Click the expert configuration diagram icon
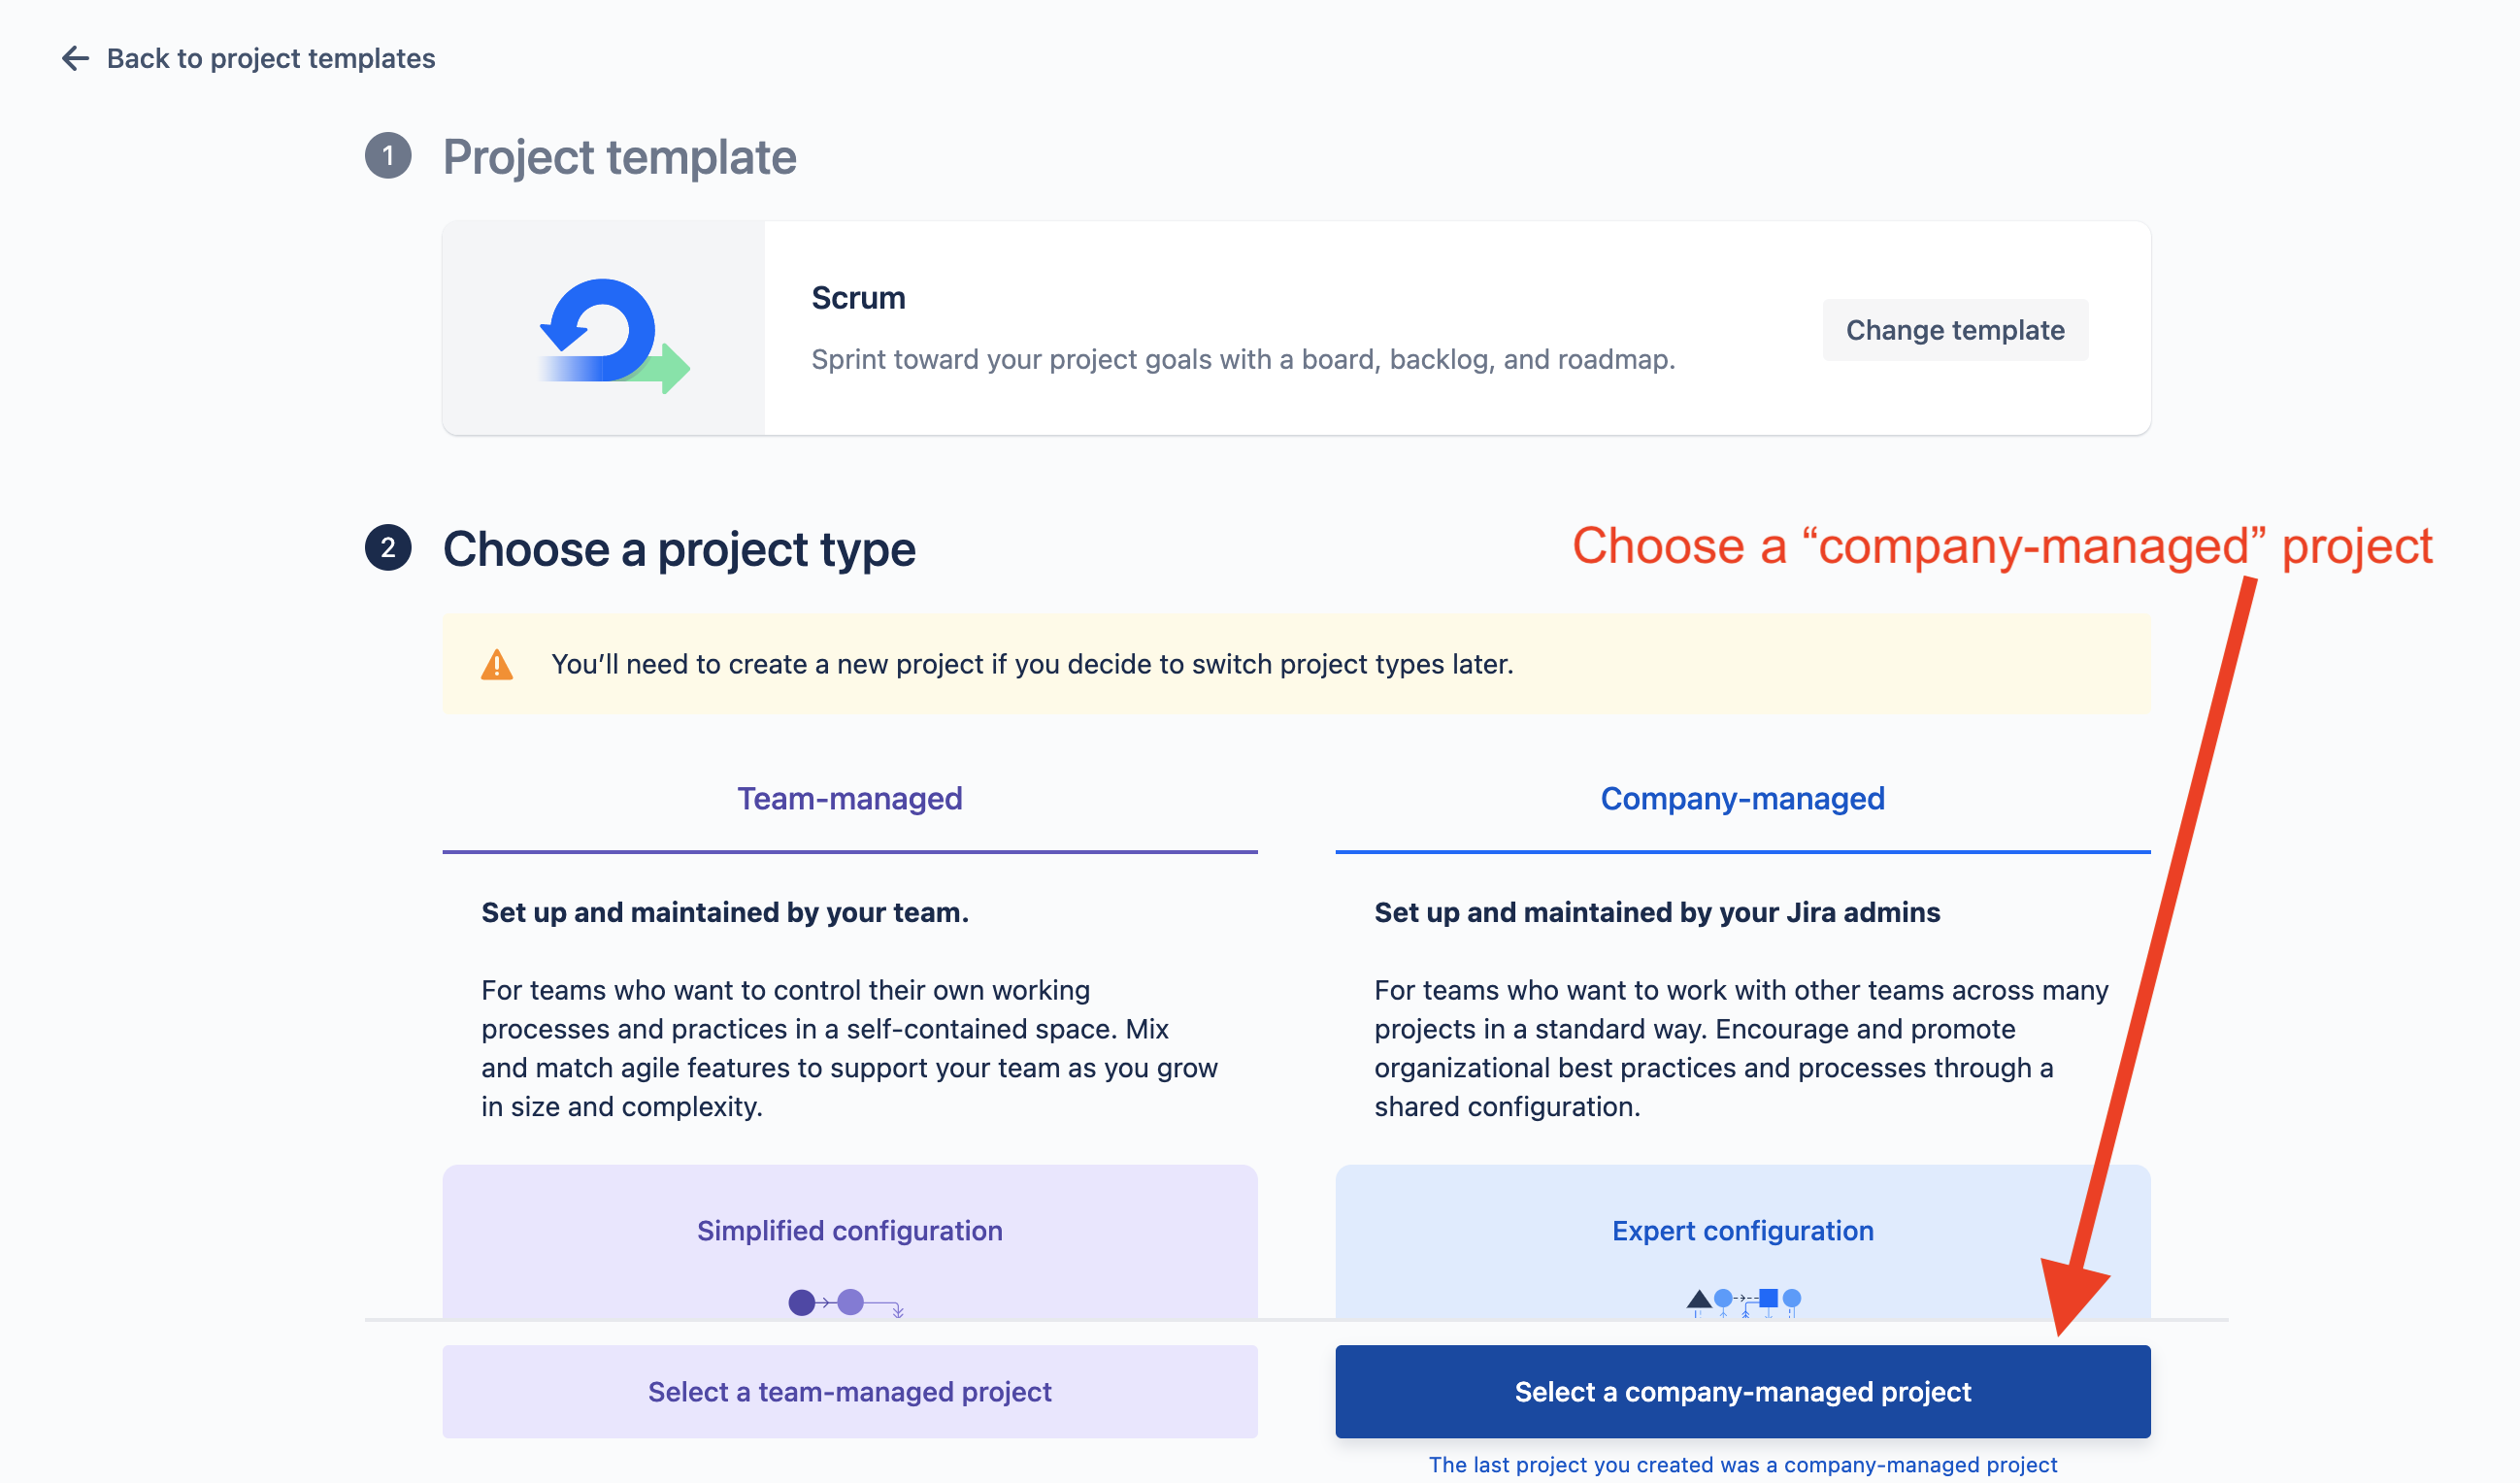 1743,1302
